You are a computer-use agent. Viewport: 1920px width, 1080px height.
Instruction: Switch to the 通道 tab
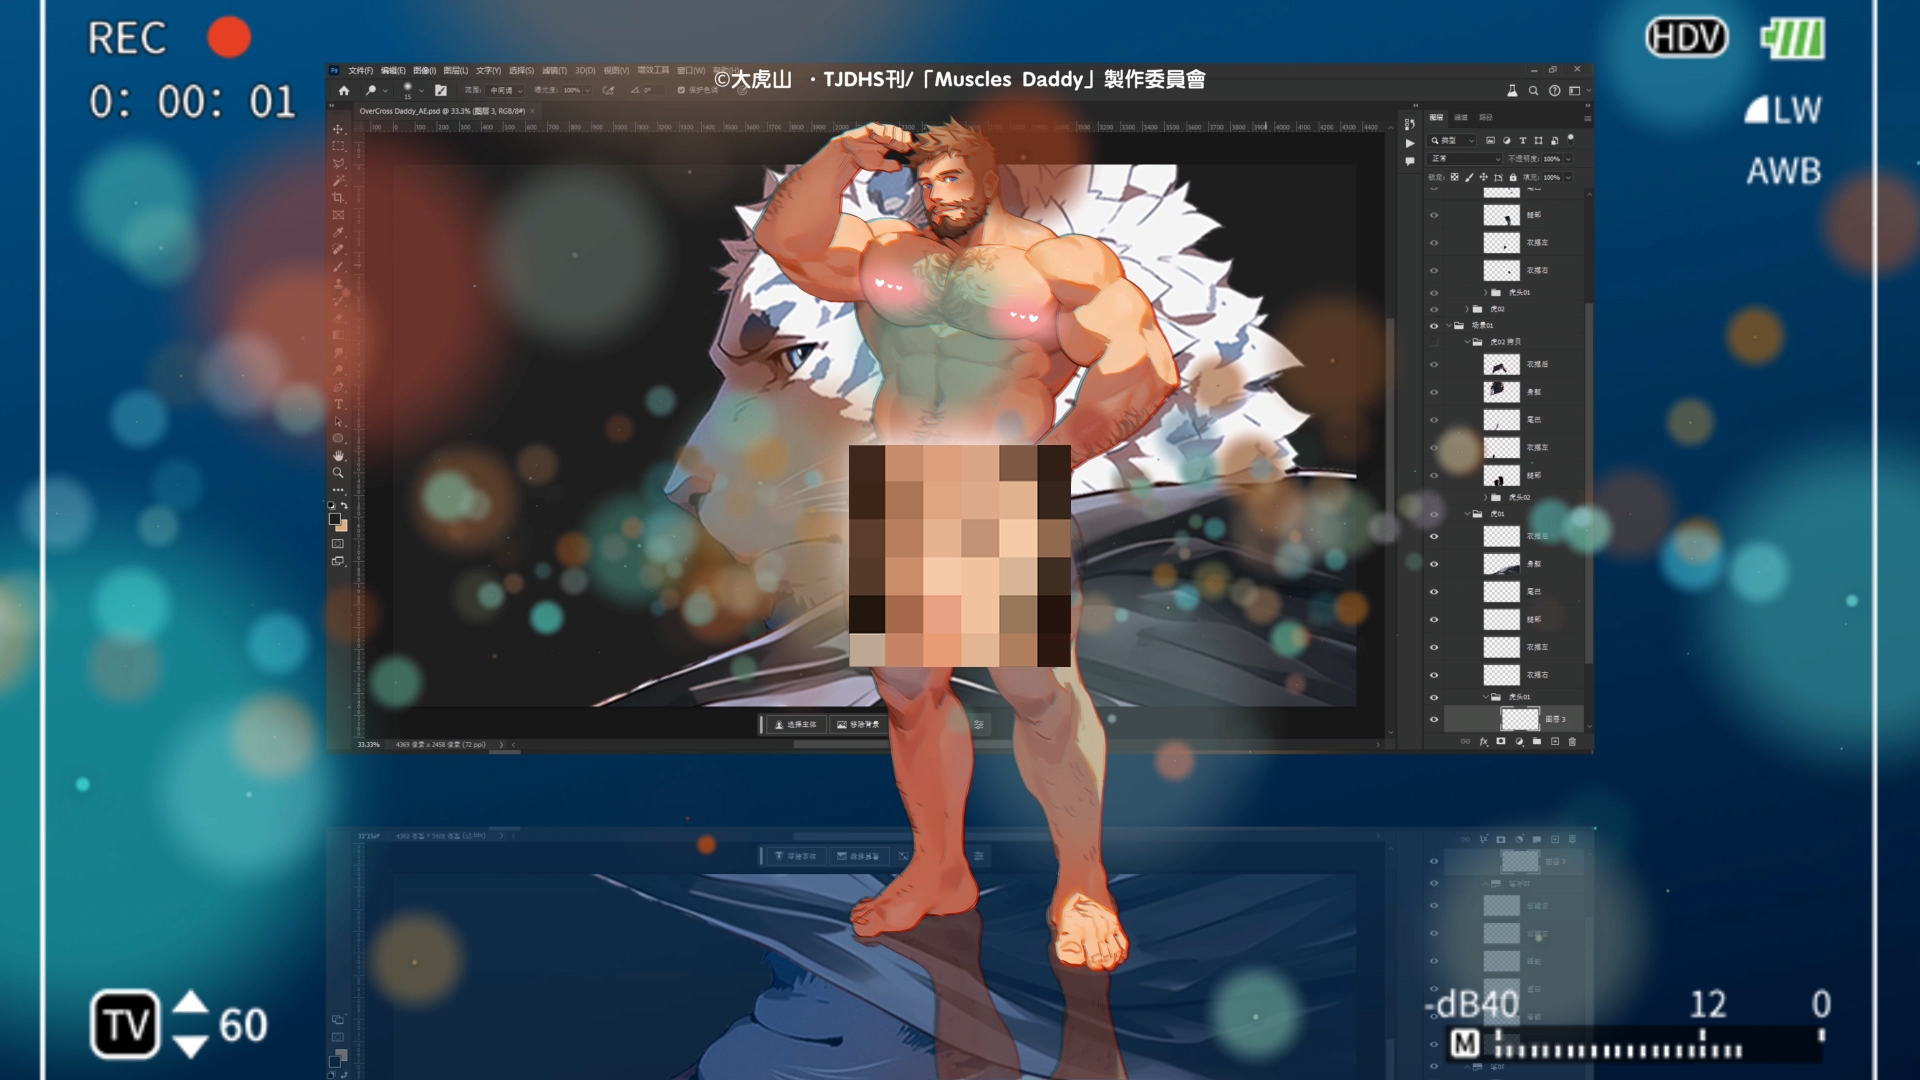coord(1461,118)
